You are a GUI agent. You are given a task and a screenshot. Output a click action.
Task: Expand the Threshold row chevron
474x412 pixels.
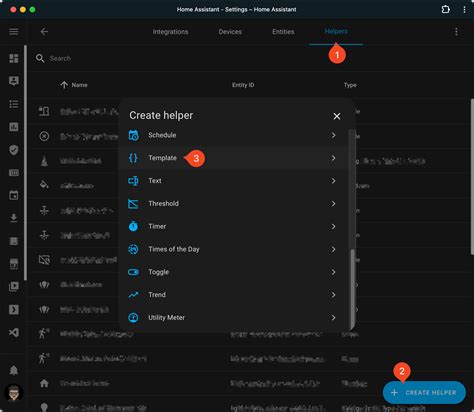click(x=333, y=204)
